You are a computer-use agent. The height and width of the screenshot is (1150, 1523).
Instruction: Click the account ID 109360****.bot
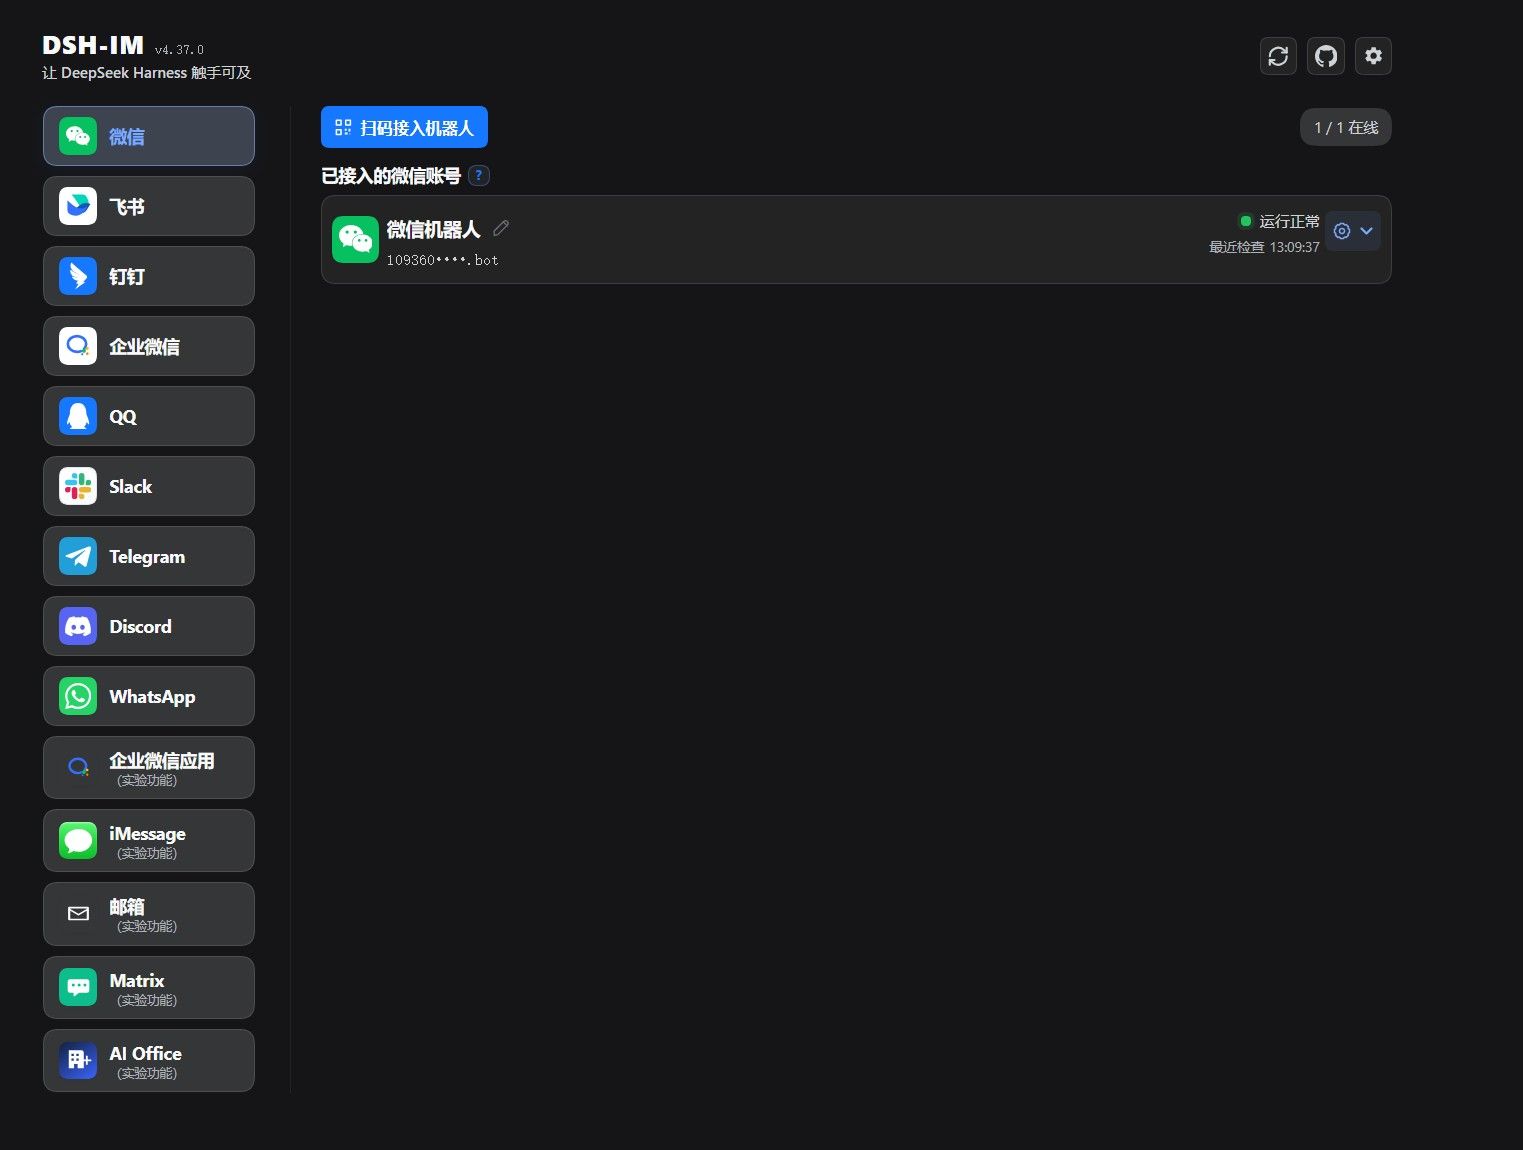(x=442, y=260)
